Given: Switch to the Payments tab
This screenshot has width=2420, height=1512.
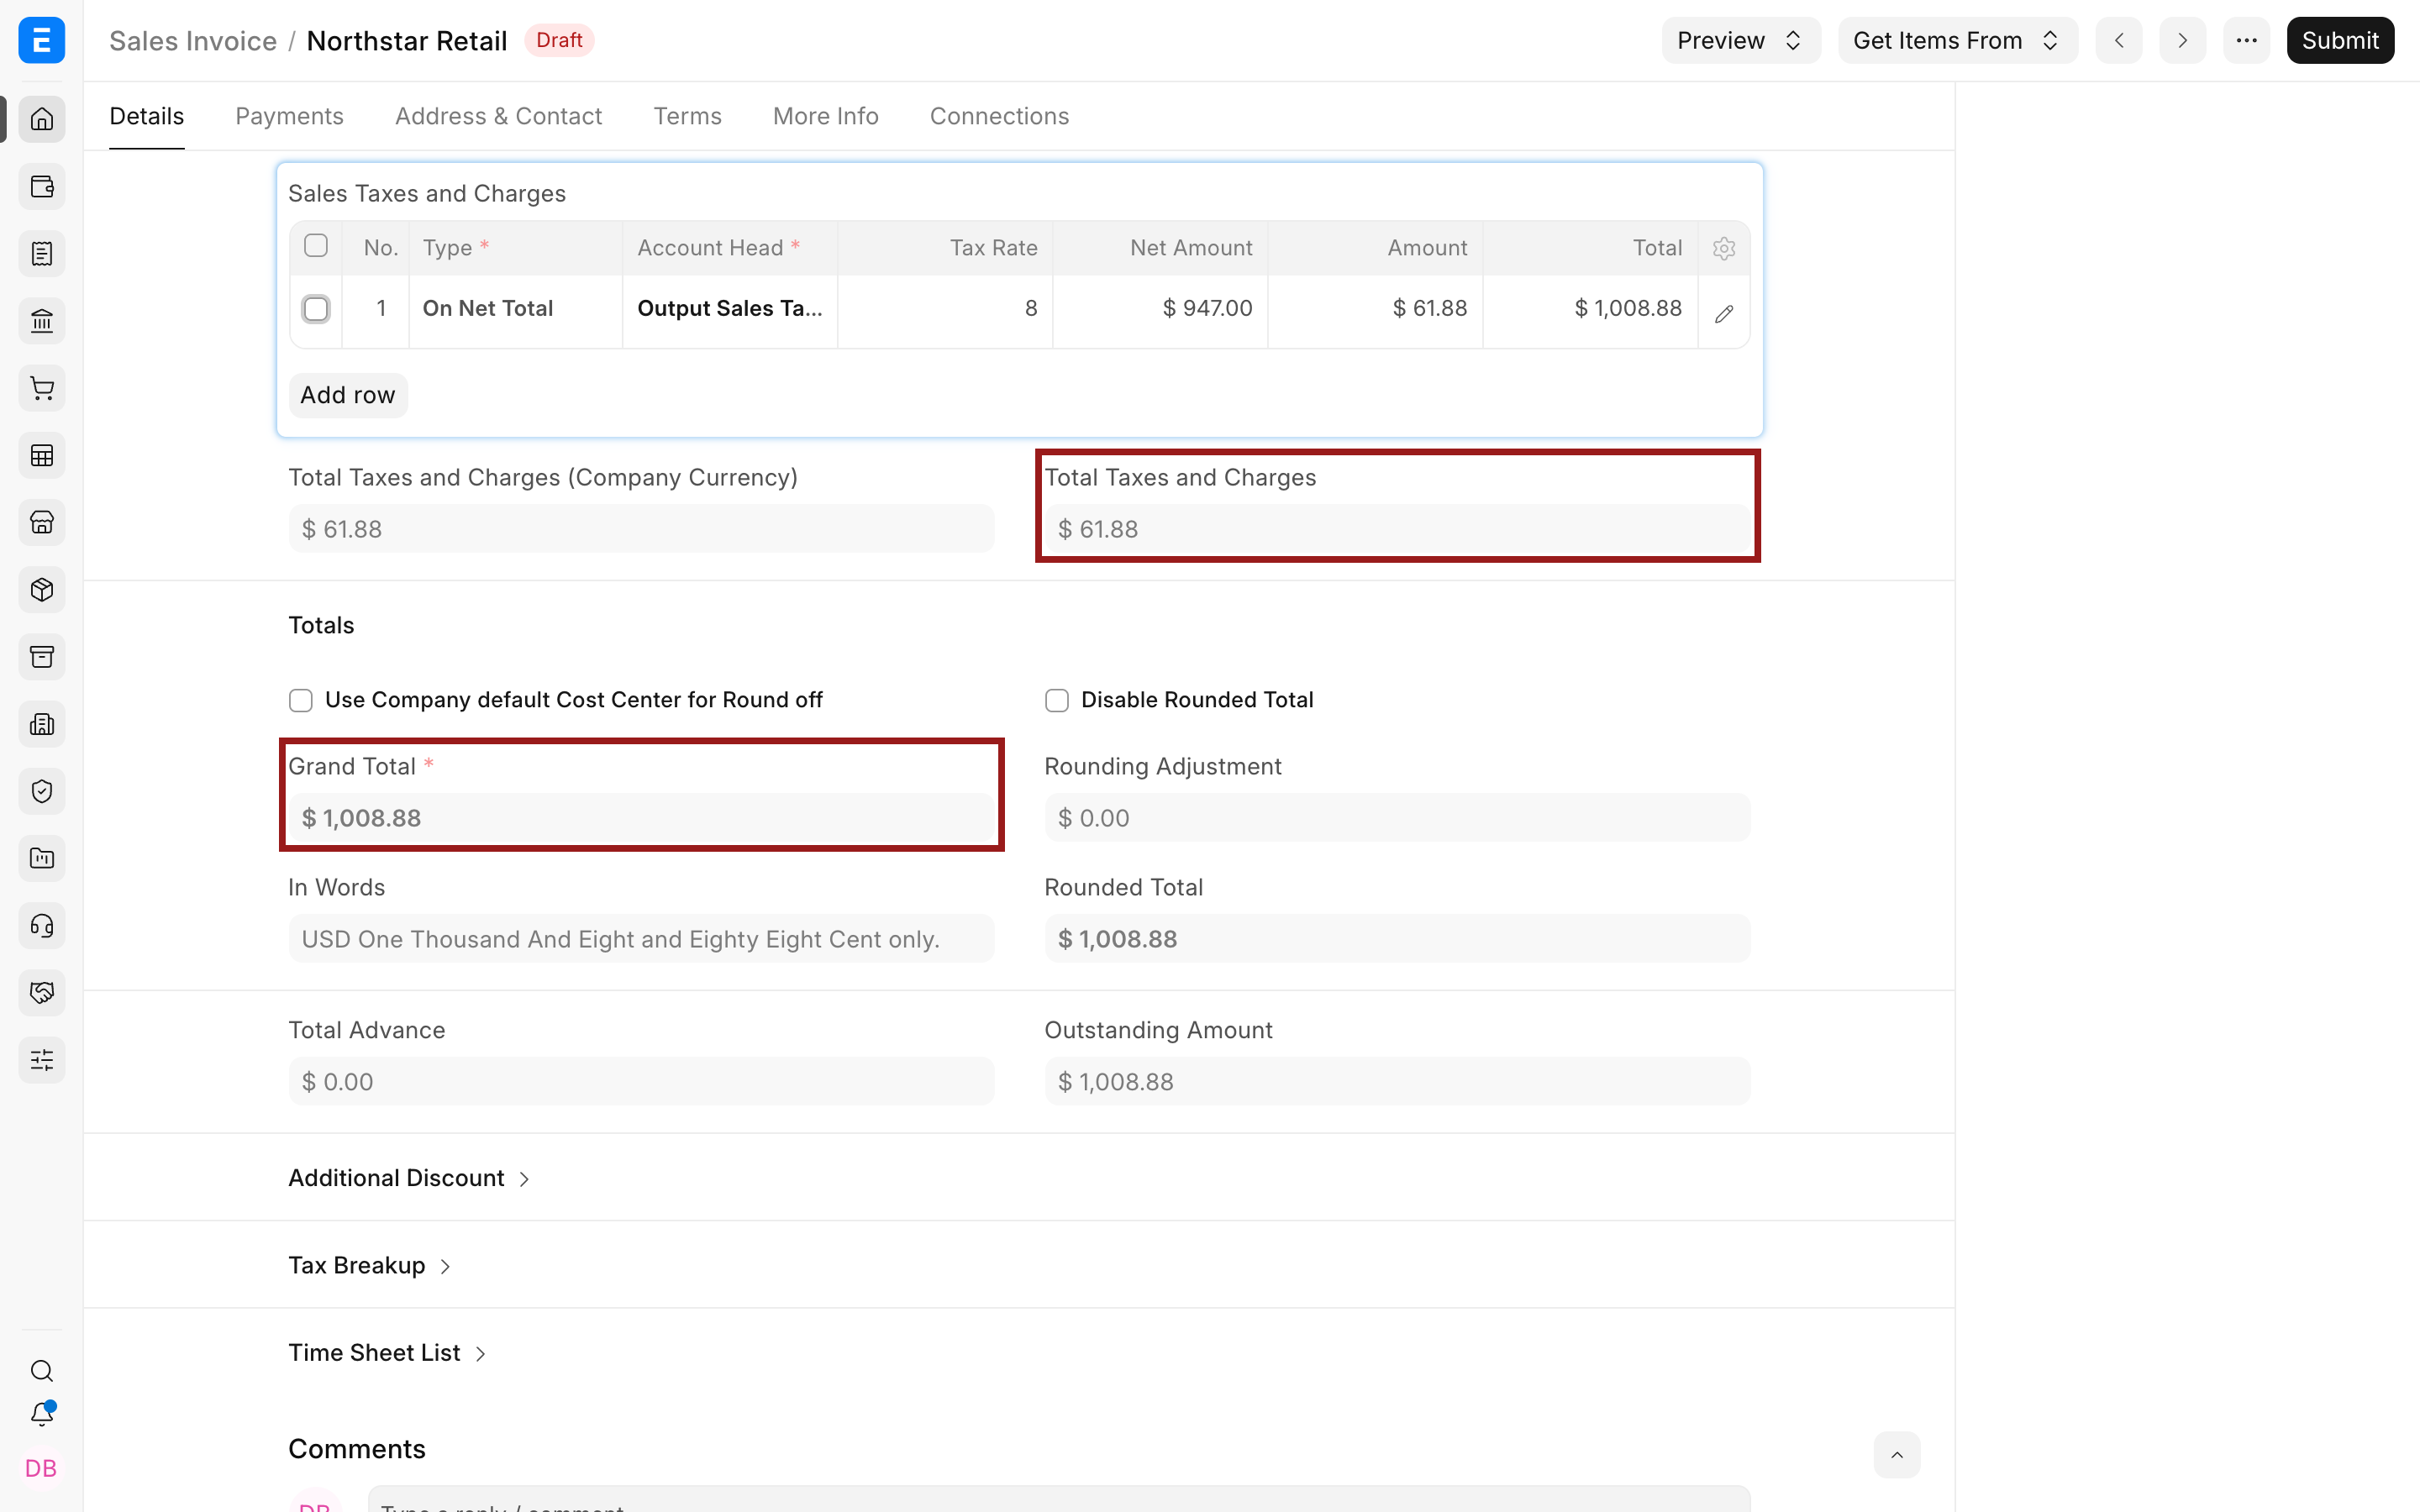Looking at the screenshot, I should tap(289, 116).
